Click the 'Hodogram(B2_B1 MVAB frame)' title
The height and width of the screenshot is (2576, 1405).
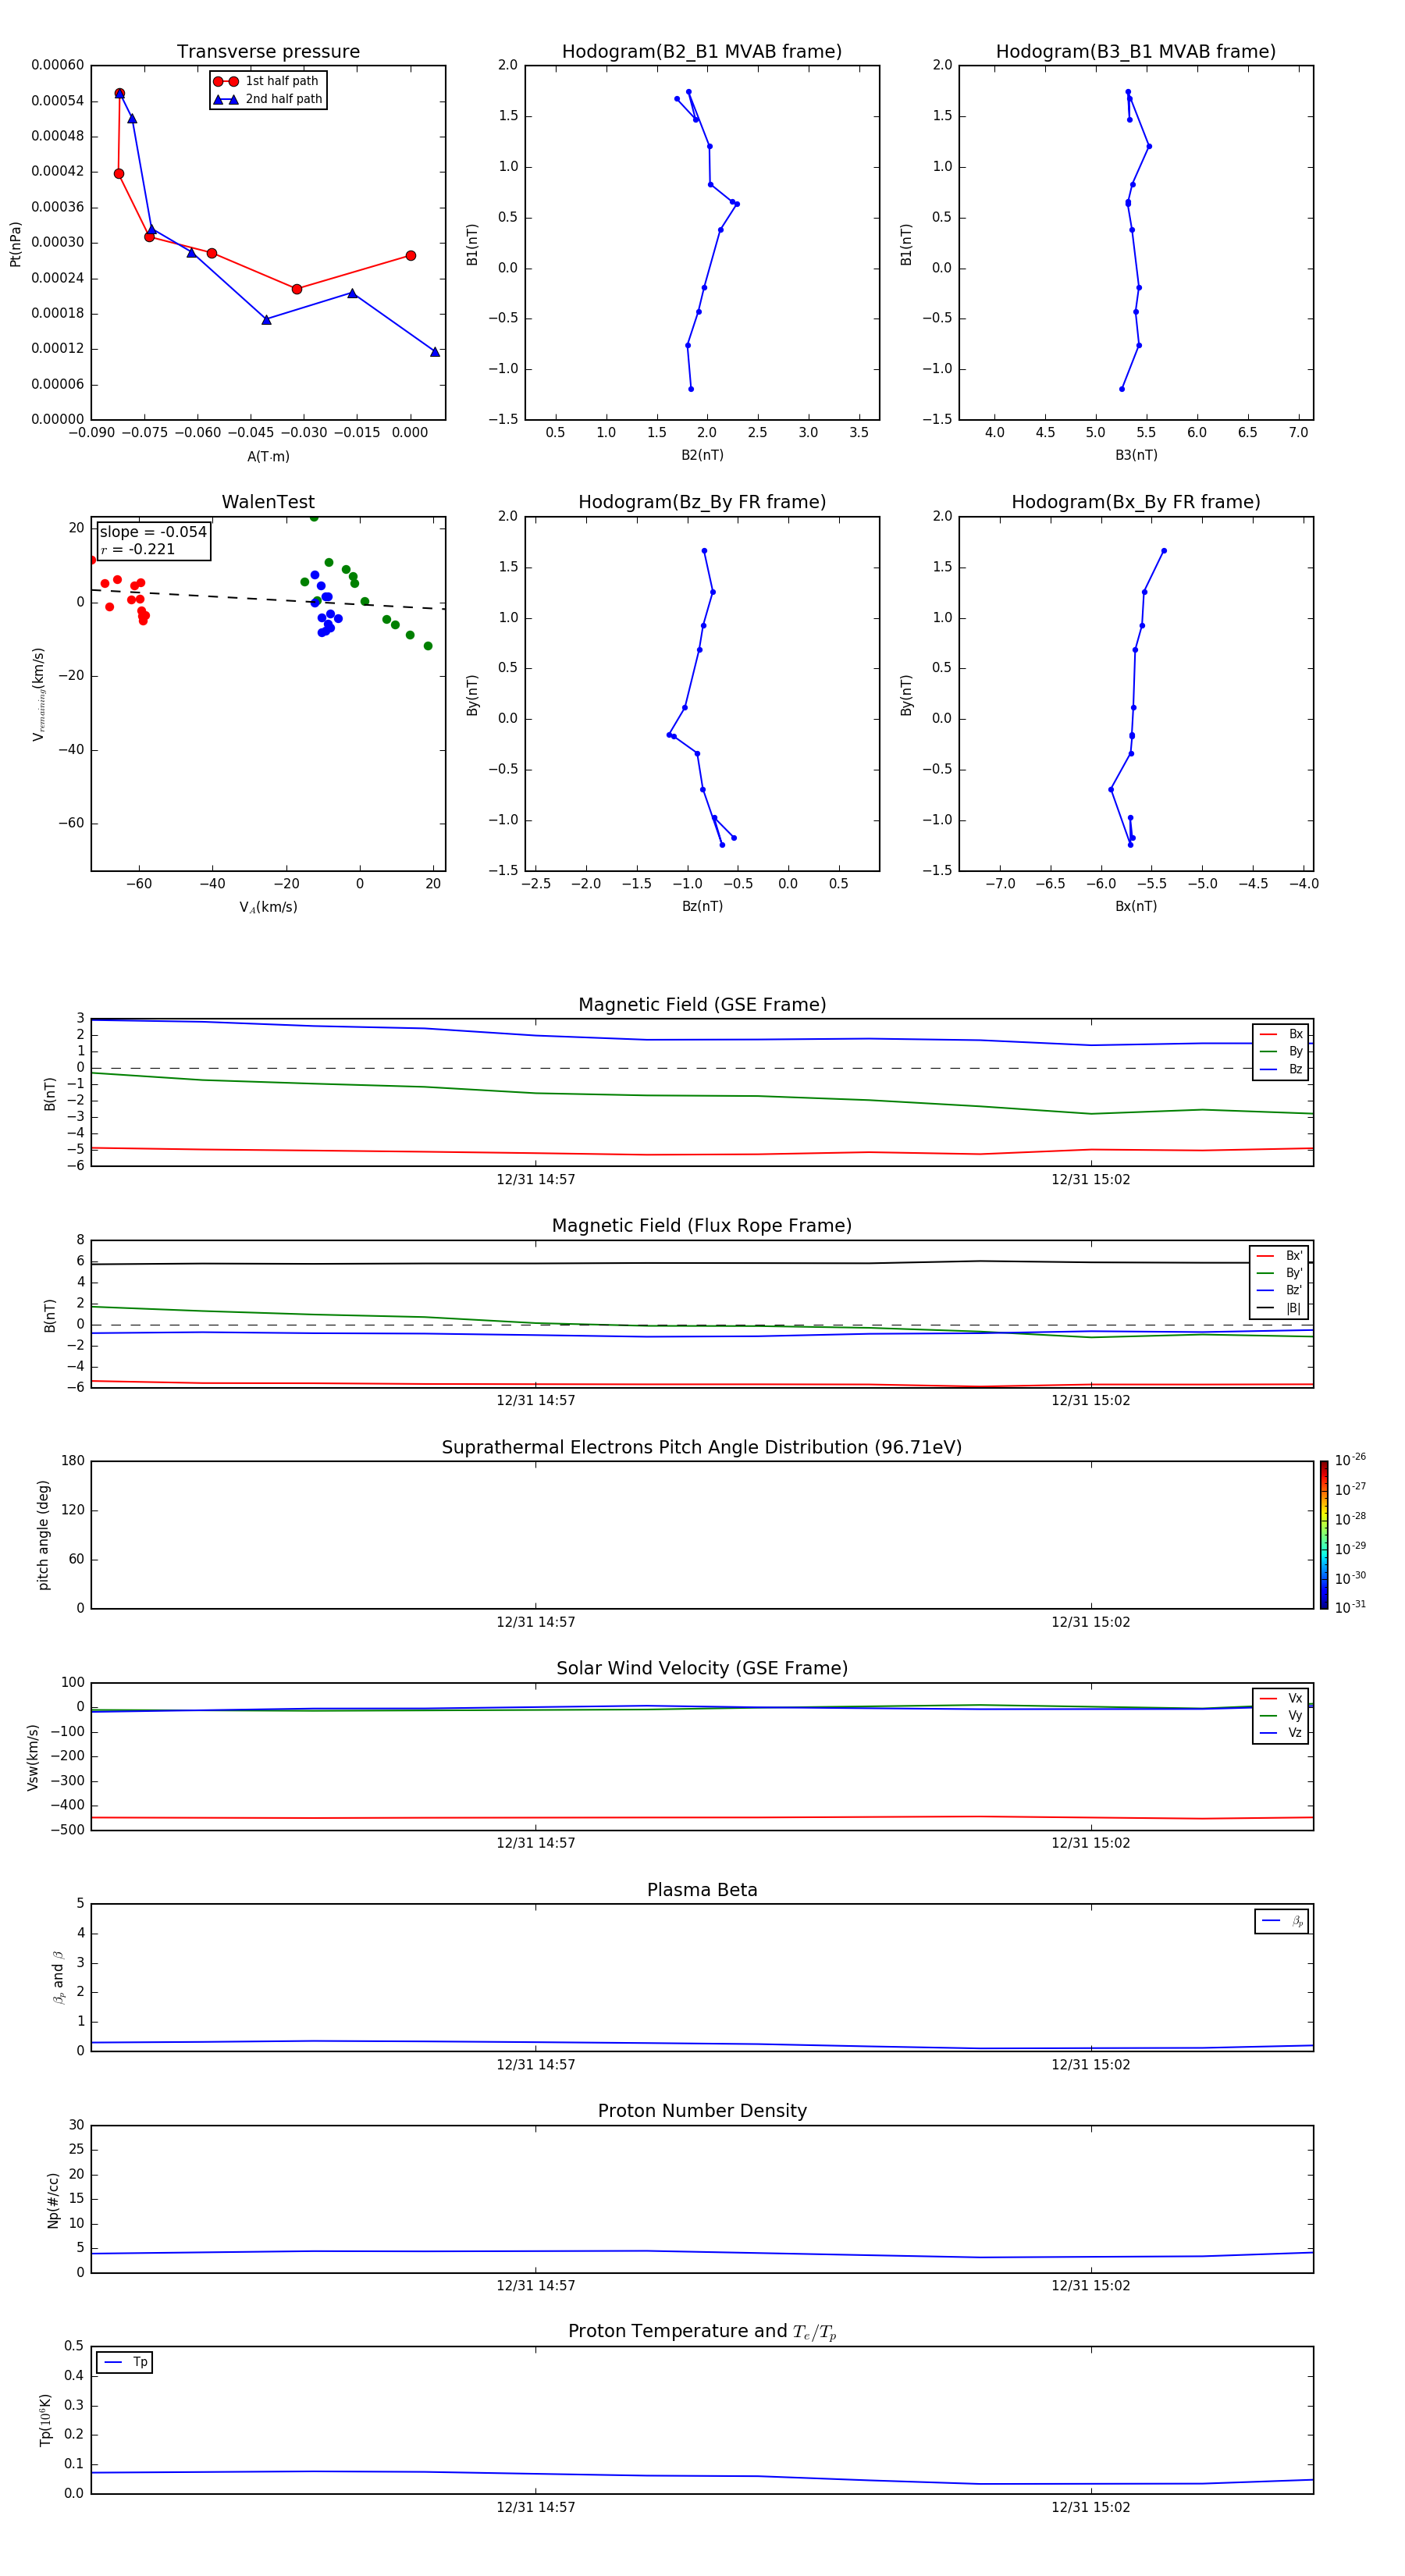pos(702,52)
